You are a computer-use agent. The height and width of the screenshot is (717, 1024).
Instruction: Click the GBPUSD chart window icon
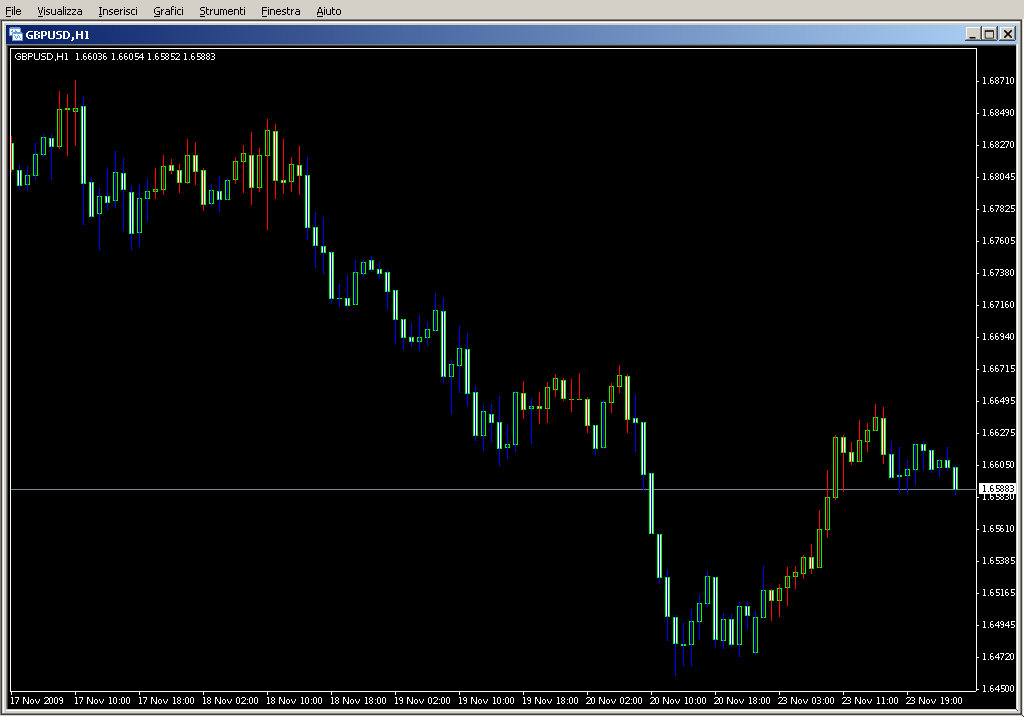[16, 34]
